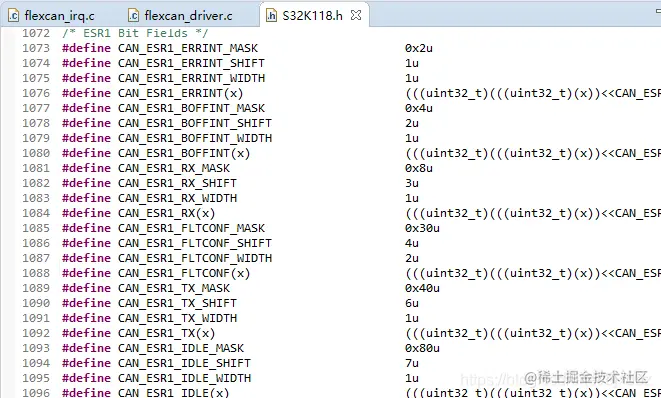
Task: Click the value 6u on line 1090
Action: (411, 303)
